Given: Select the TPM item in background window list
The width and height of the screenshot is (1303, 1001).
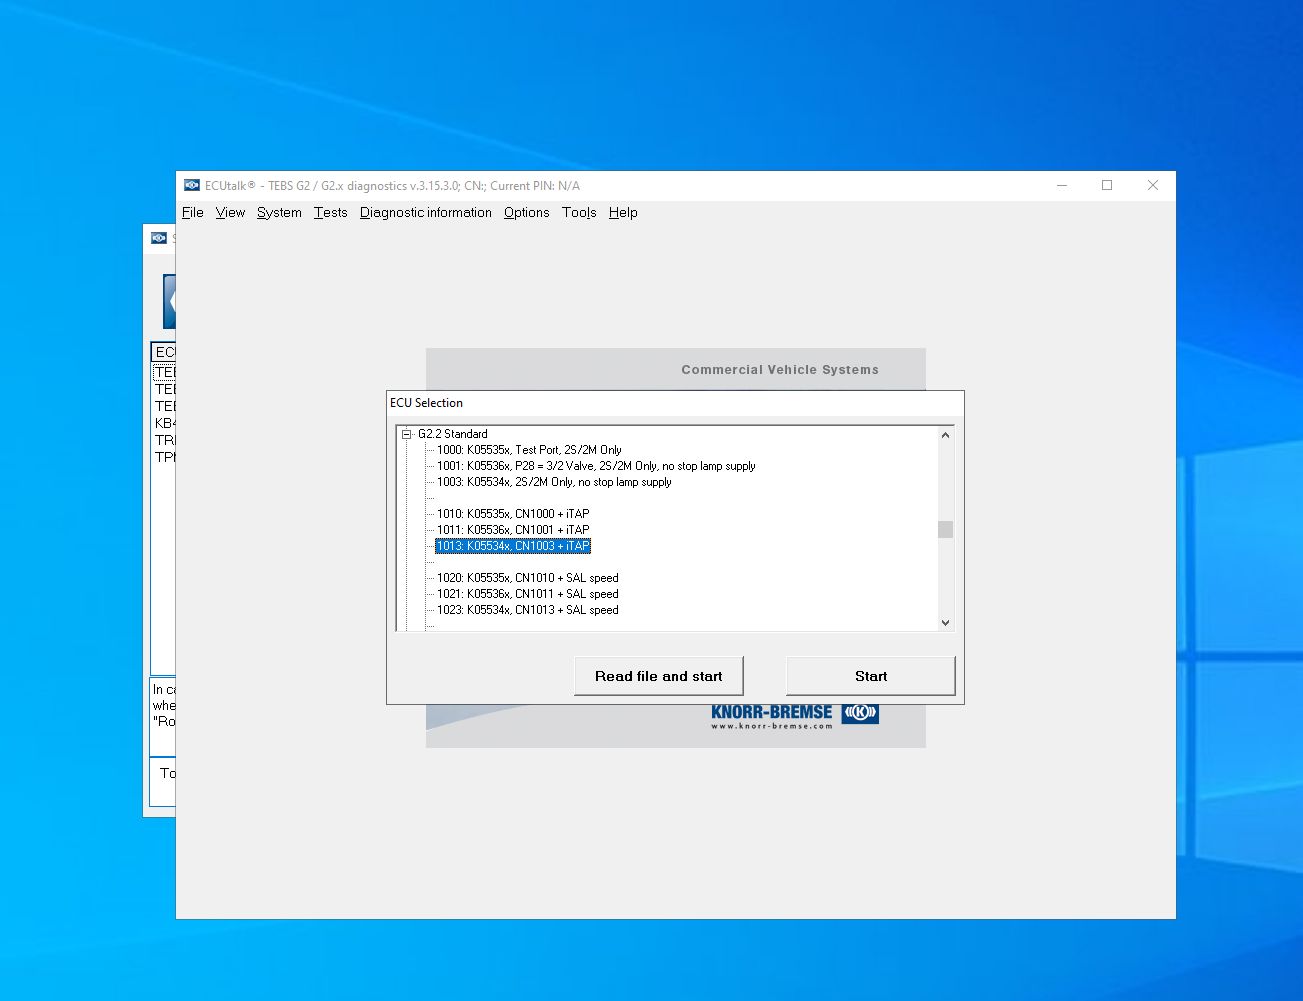Looking at the screenshot, I should tap(166, 456).
